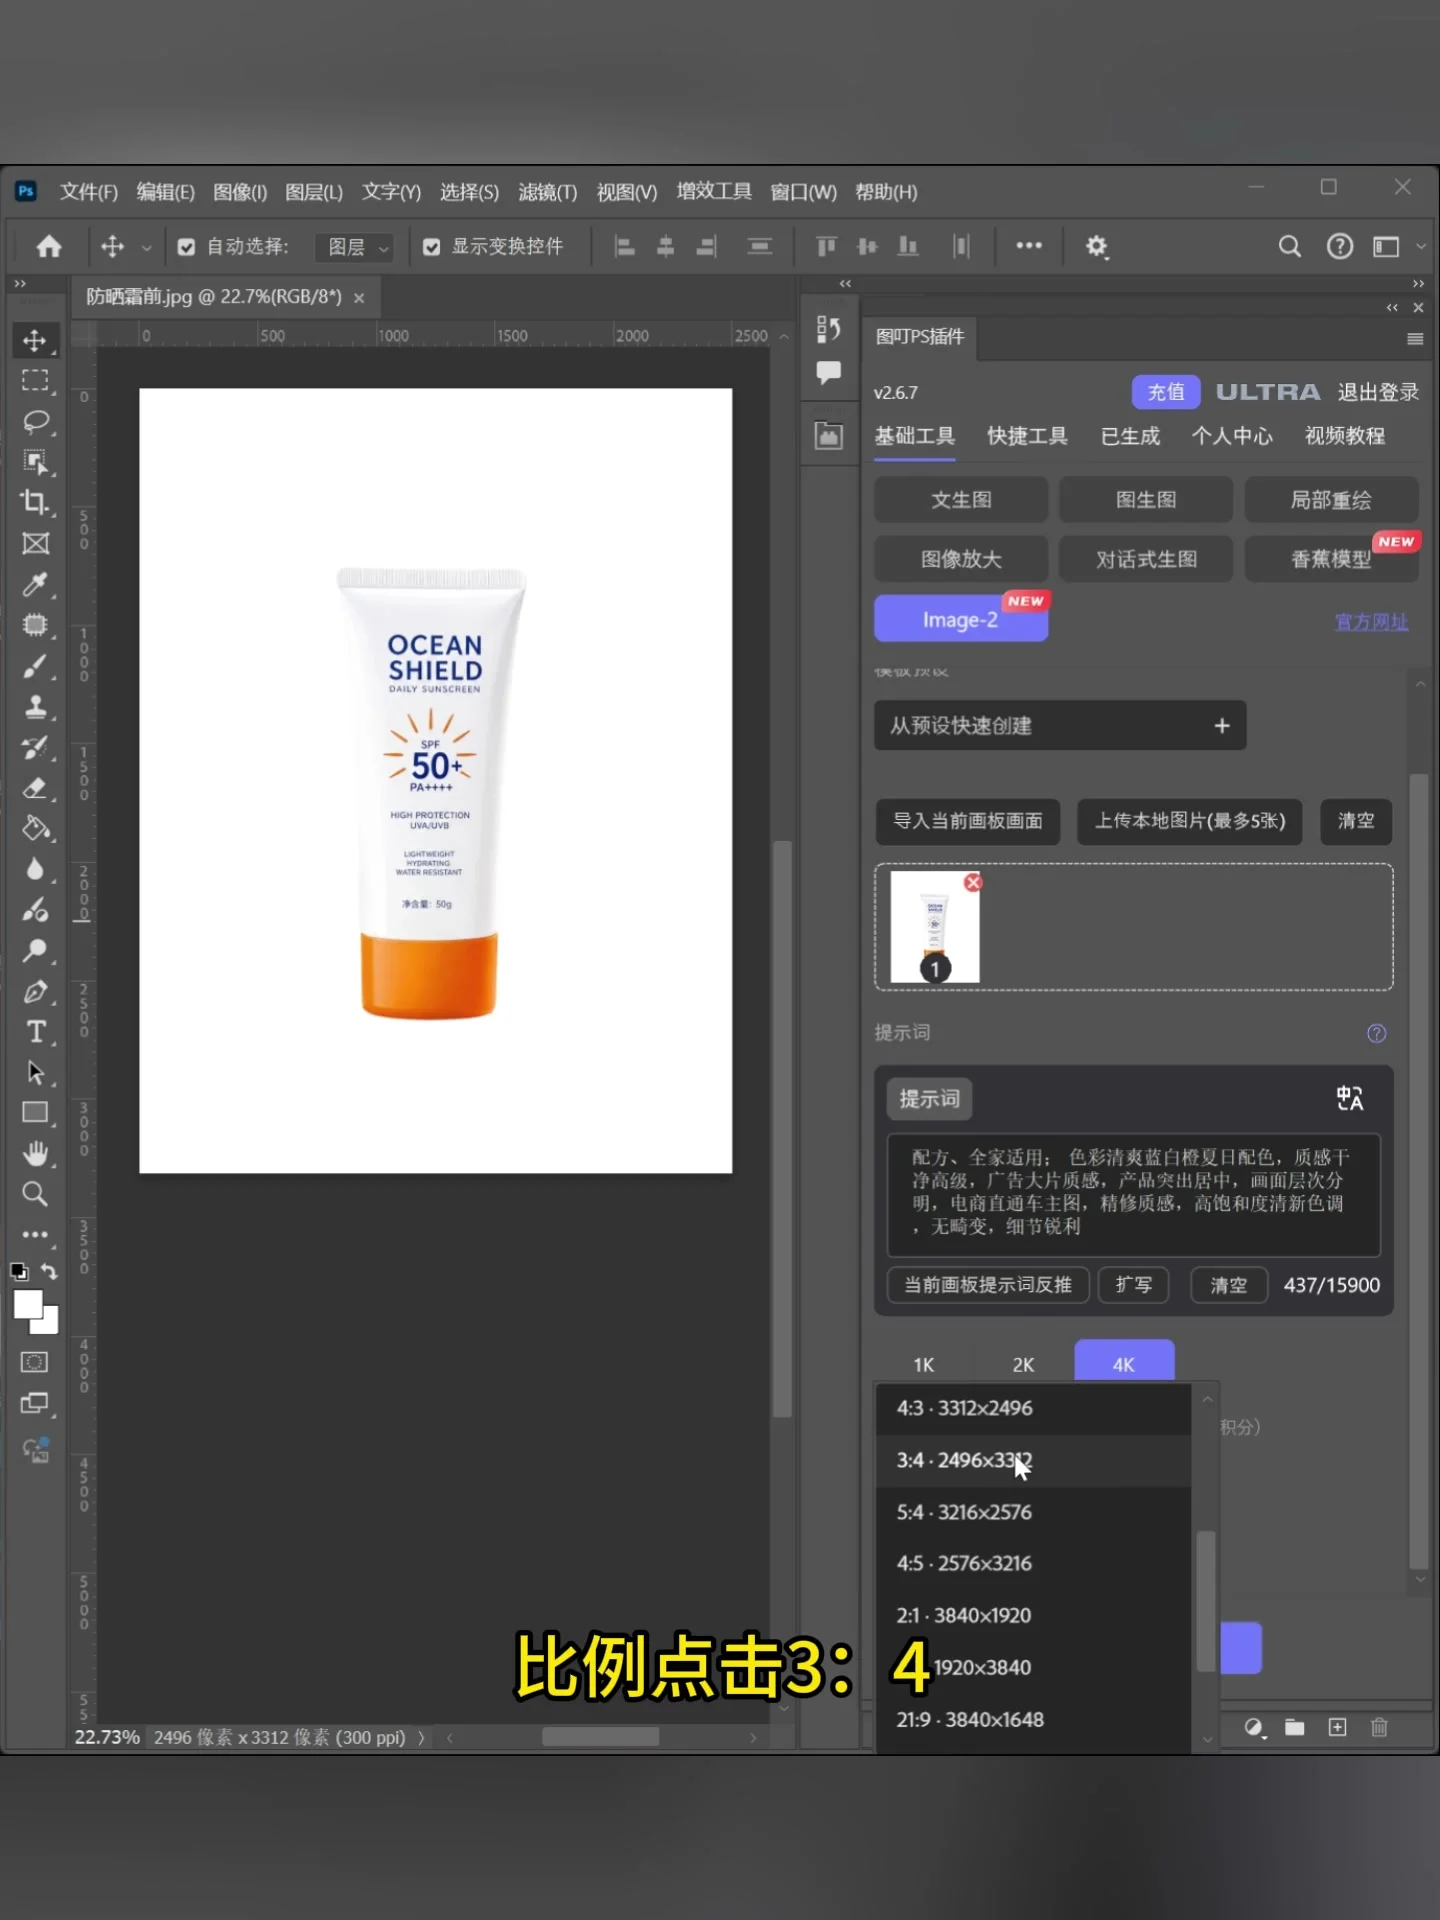
Task: Open the 滤镜(T) menu
Action: 548,192
